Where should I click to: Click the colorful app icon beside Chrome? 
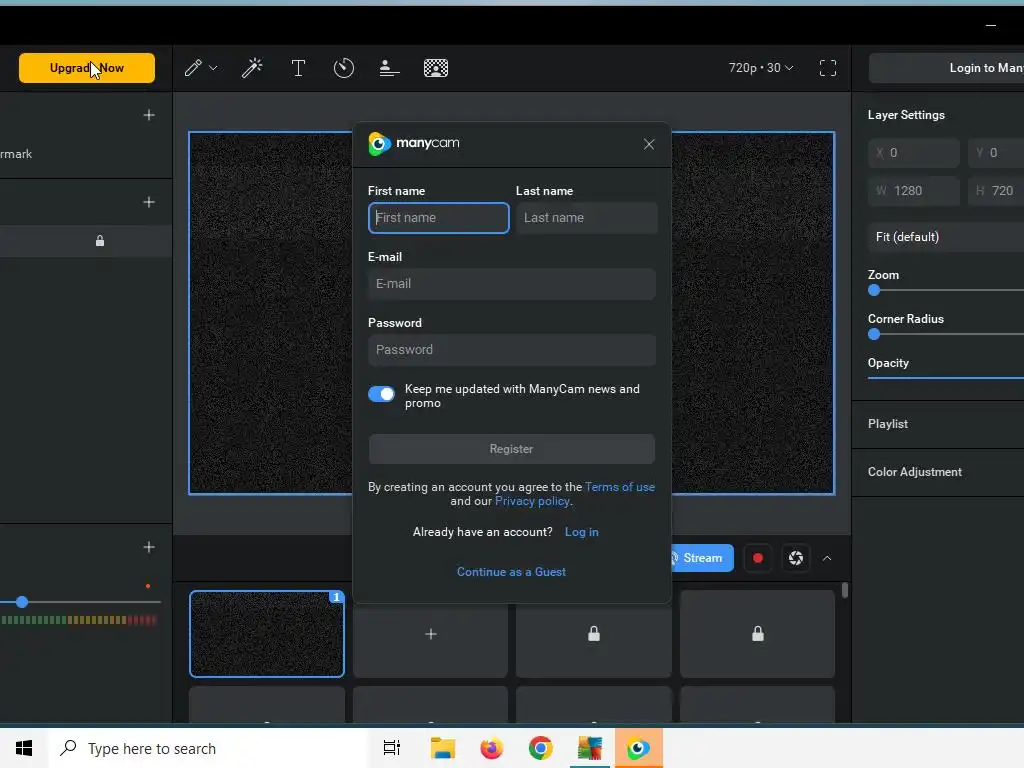point(590,748)
